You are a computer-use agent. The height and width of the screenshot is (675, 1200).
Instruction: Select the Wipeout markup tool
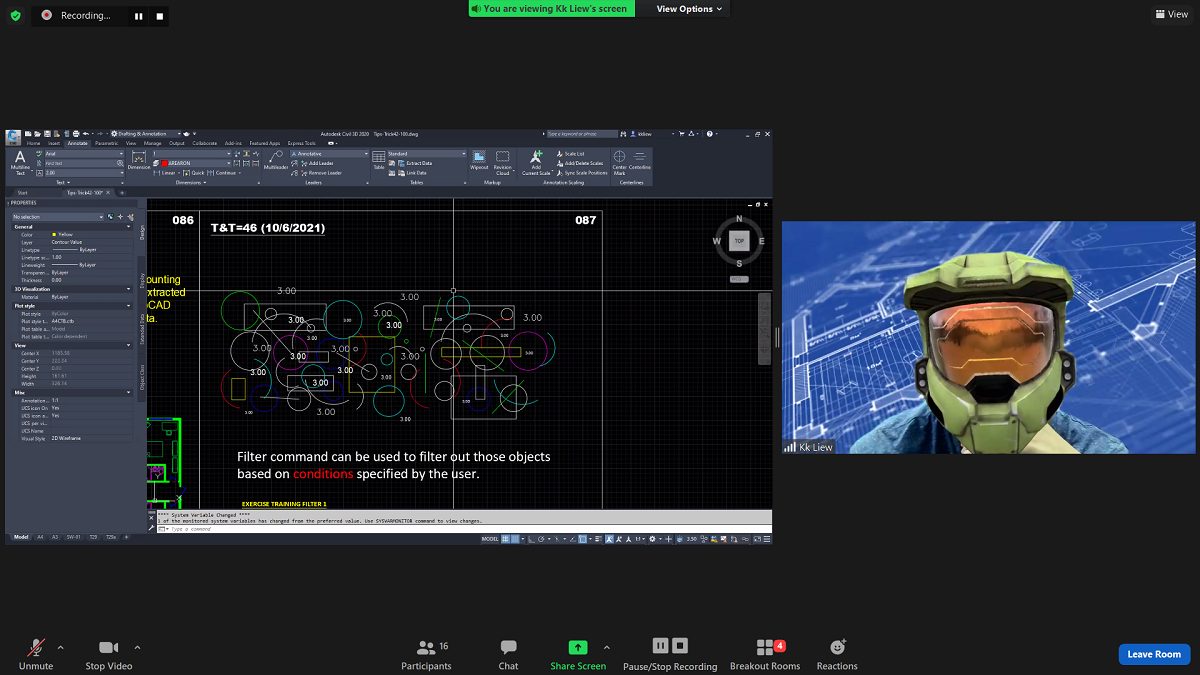(479, 162)
